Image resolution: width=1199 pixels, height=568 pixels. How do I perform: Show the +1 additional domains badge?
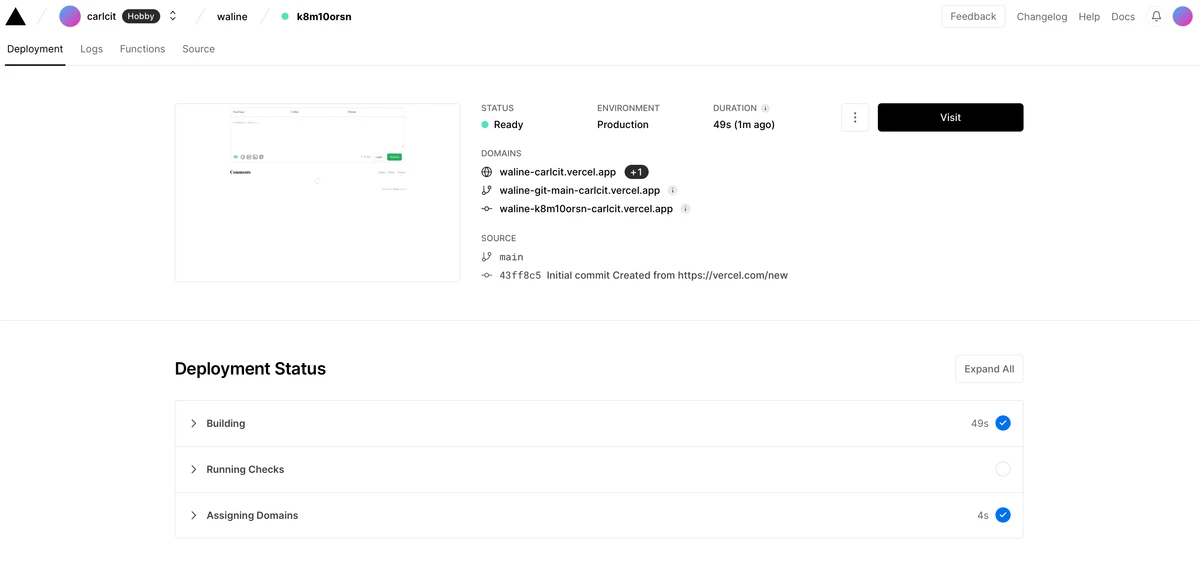tap(636, 172)
